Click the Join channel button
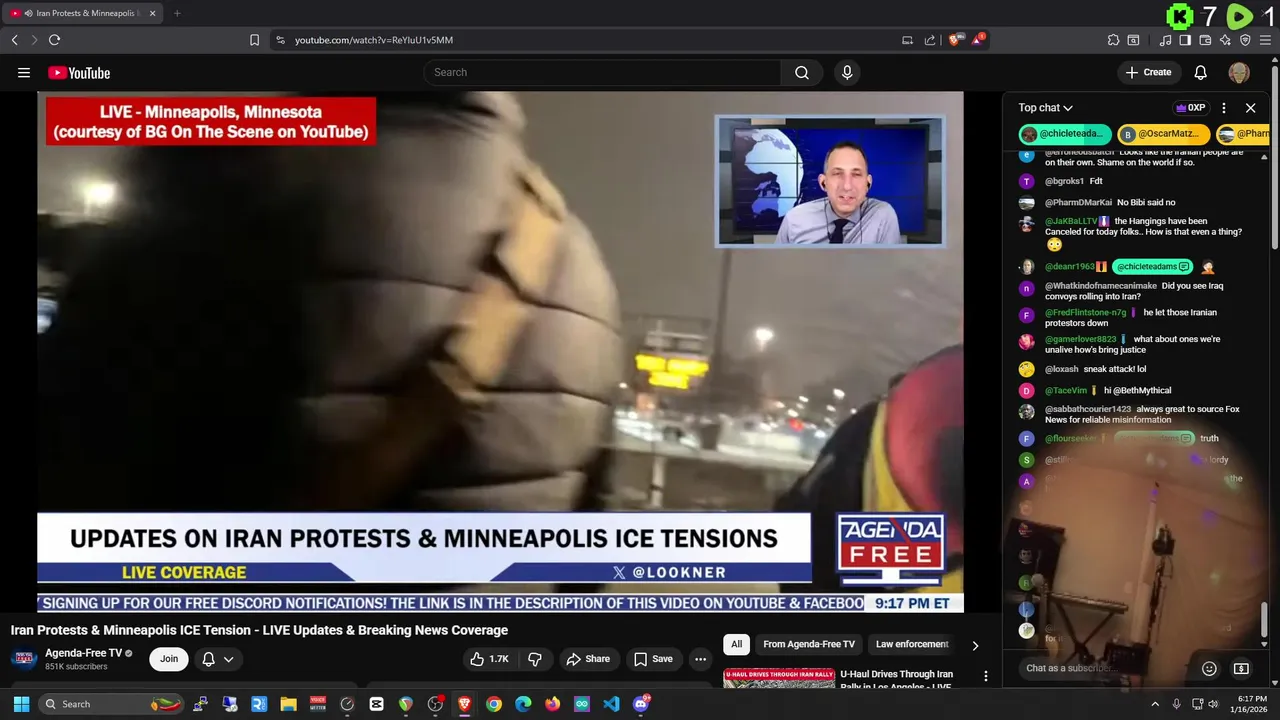The image size is (1280, 720). [169, 659]
